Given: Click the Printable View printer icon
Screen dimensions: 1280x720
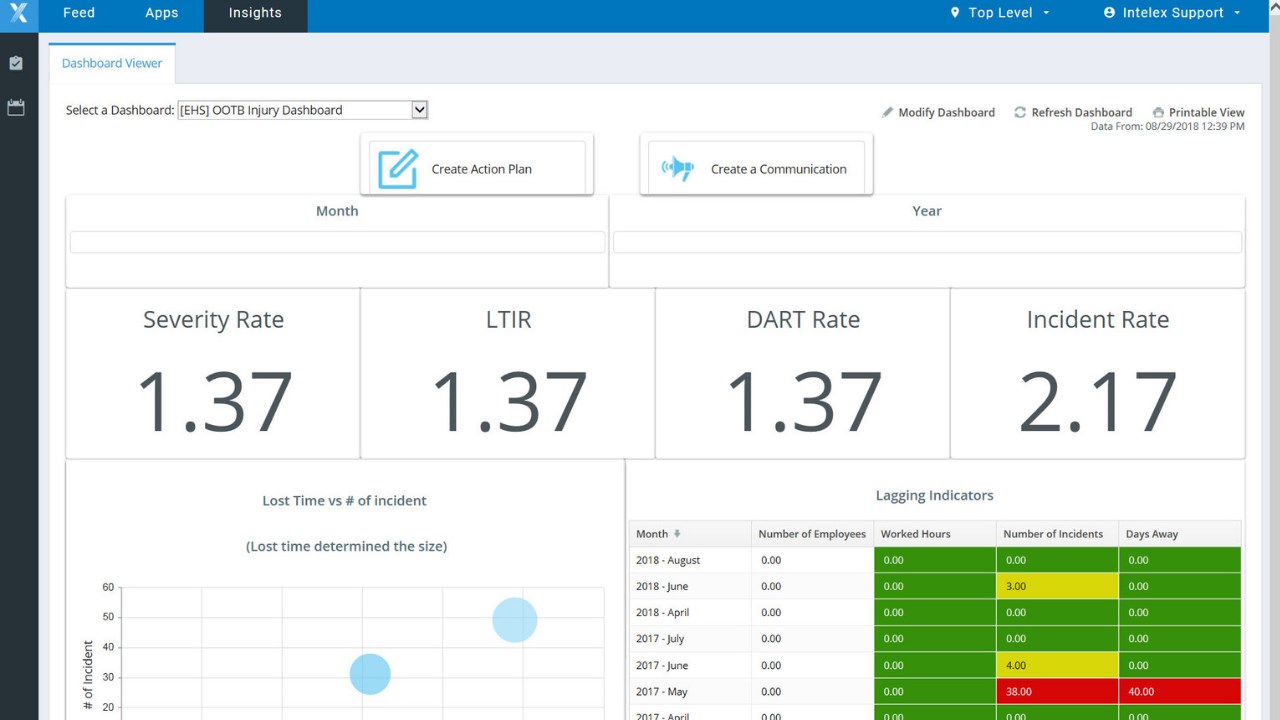Looking at the screenshot, I should tap(1157, 112).
